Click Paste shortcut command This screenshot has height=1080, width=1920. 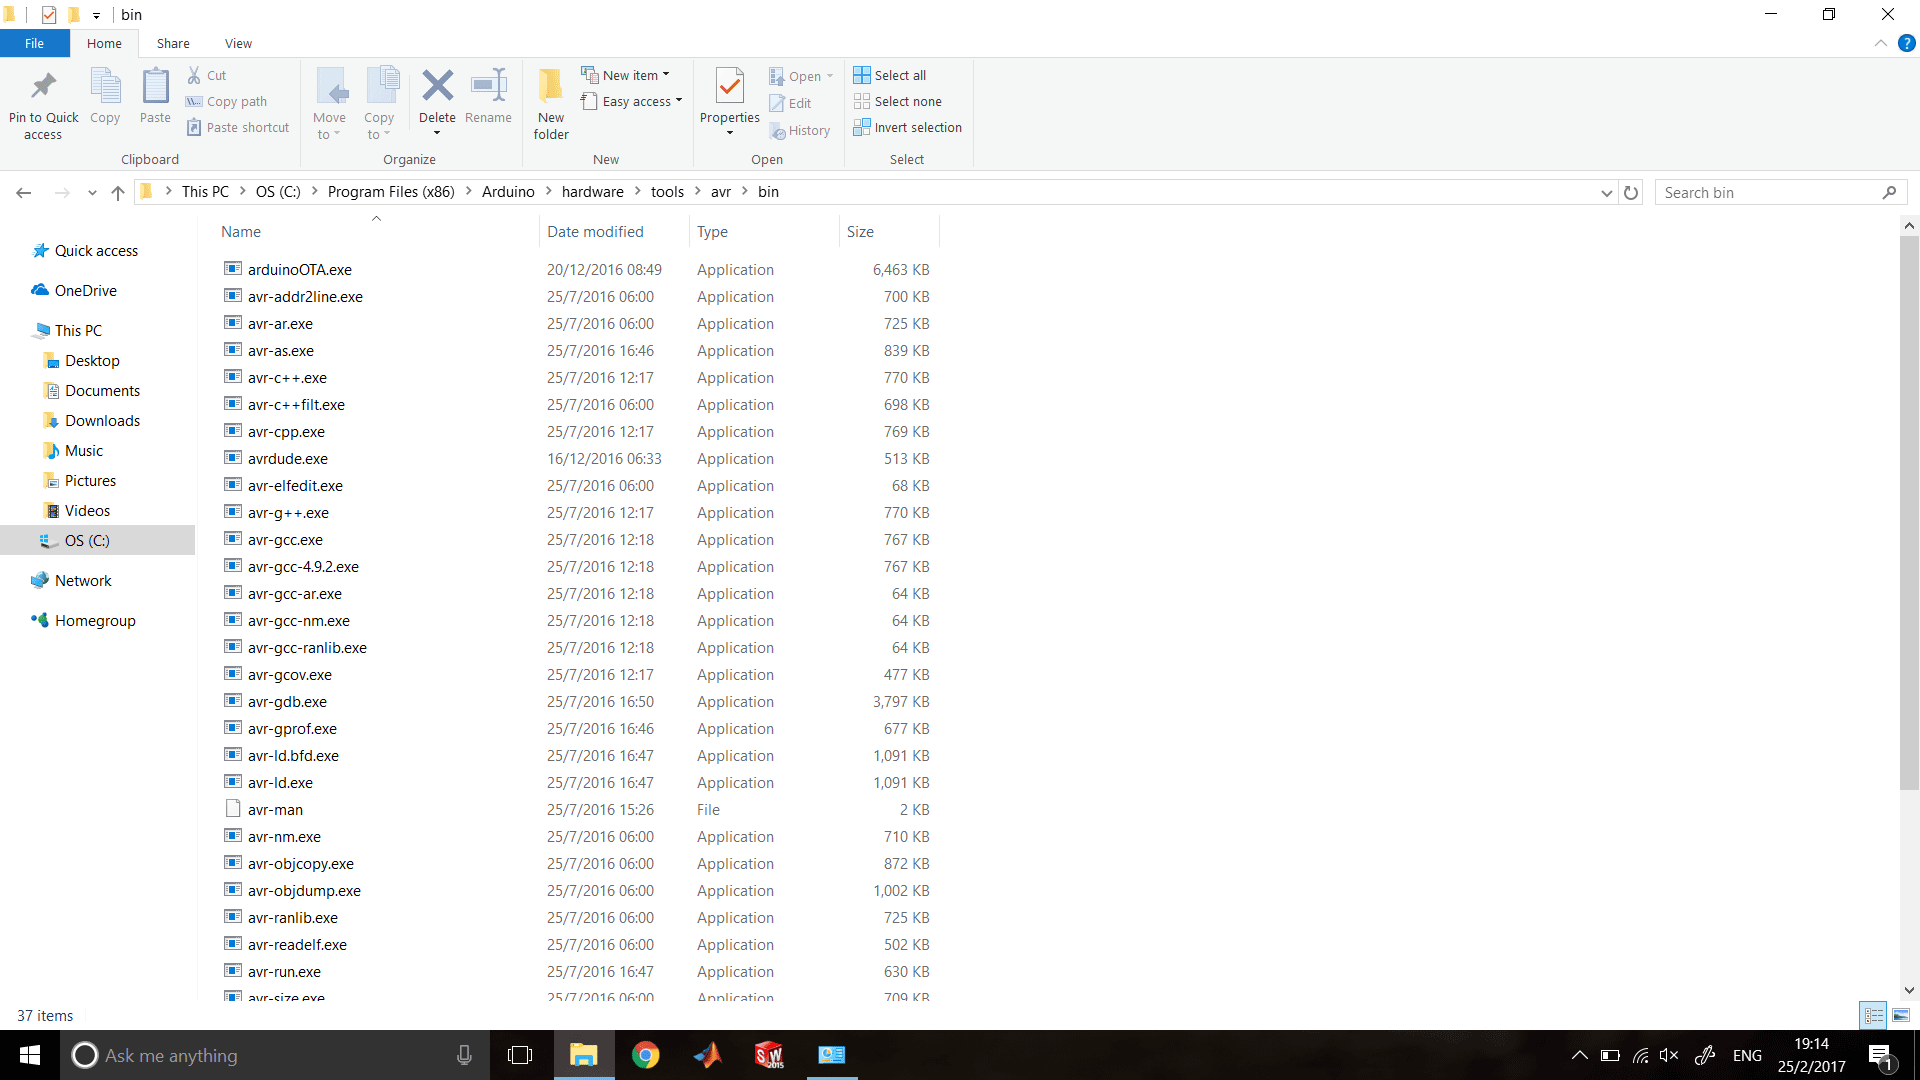(x=238, y=127)
